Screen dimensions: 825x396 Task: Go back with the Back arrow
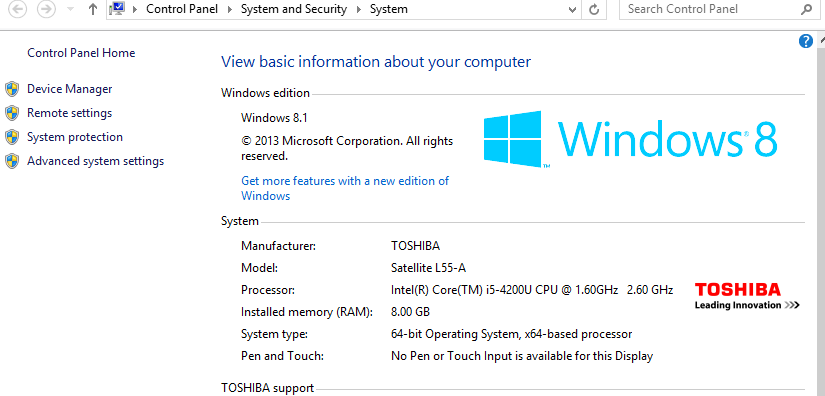(x=18, y=9)
